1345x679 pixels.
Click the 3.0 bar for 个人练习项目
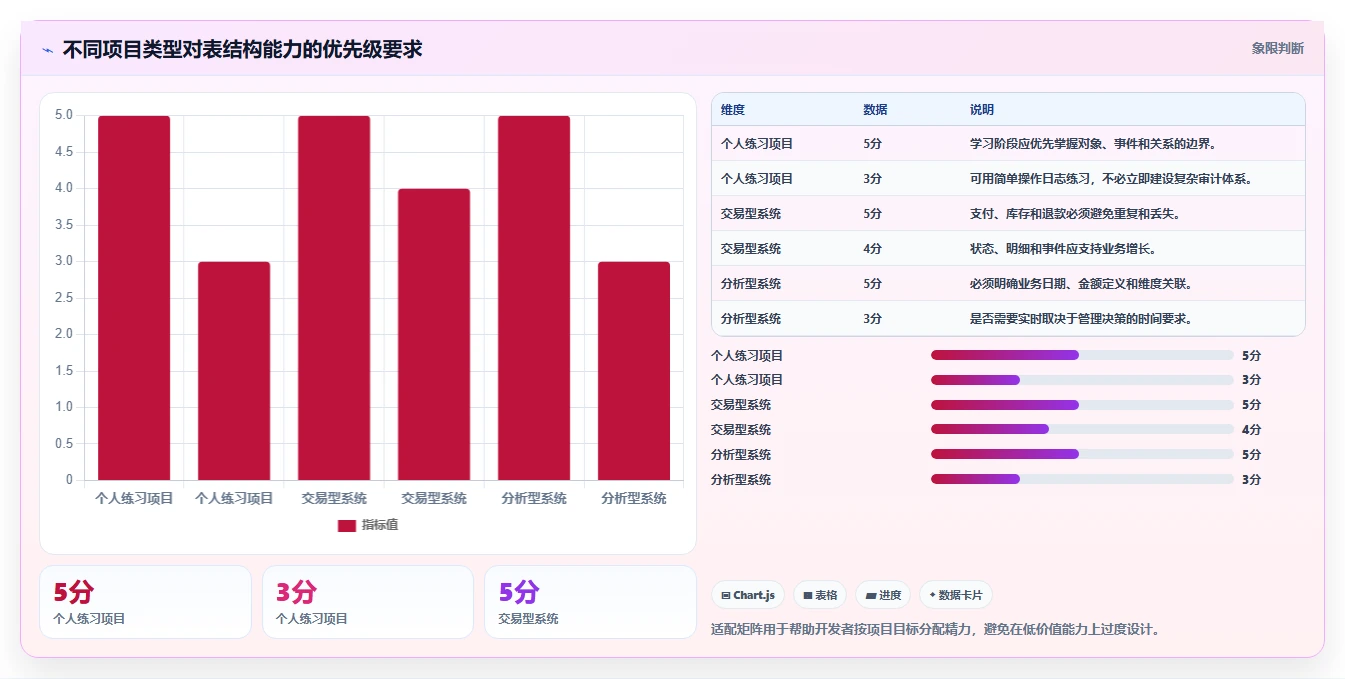point(234,371)
